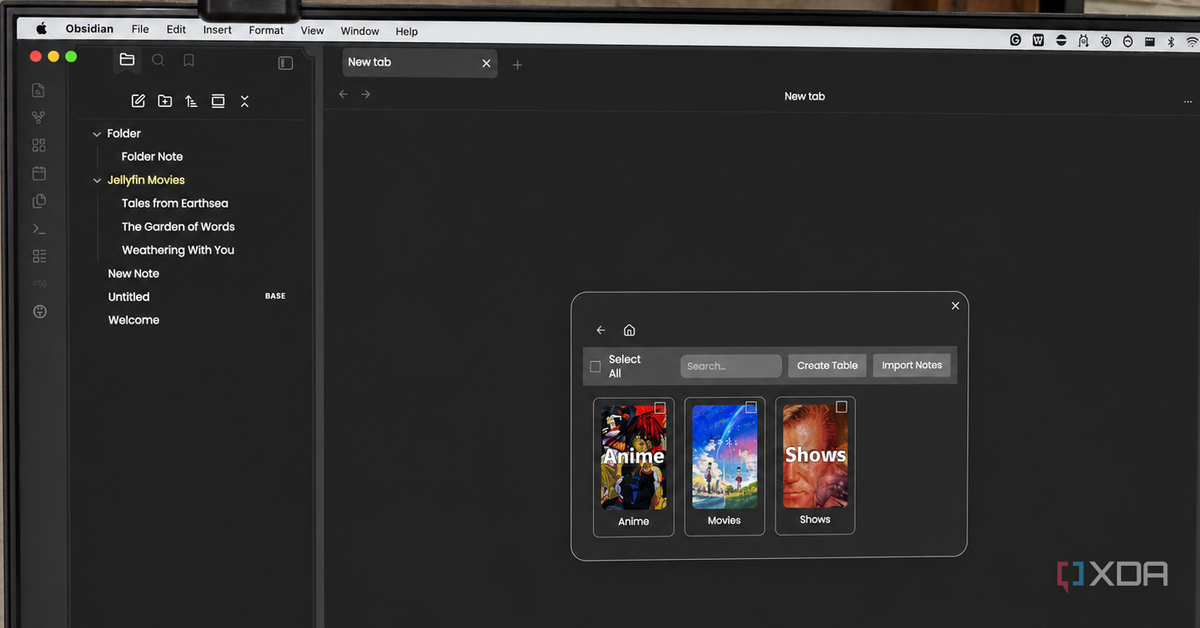Screen dimensions: 1200x628
Task: Click auto-reveal current file icon
Action: point(217,101)
